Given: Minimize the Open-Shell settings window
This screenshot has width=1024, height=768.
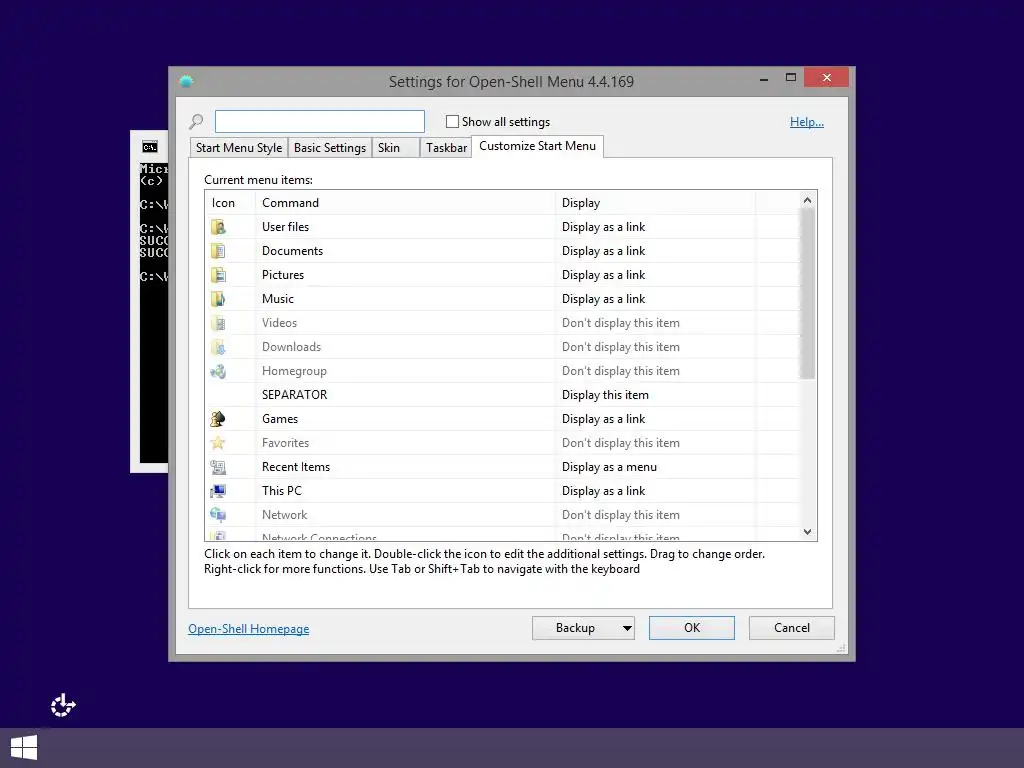Looking at the screenshot, I should point(764,78).
